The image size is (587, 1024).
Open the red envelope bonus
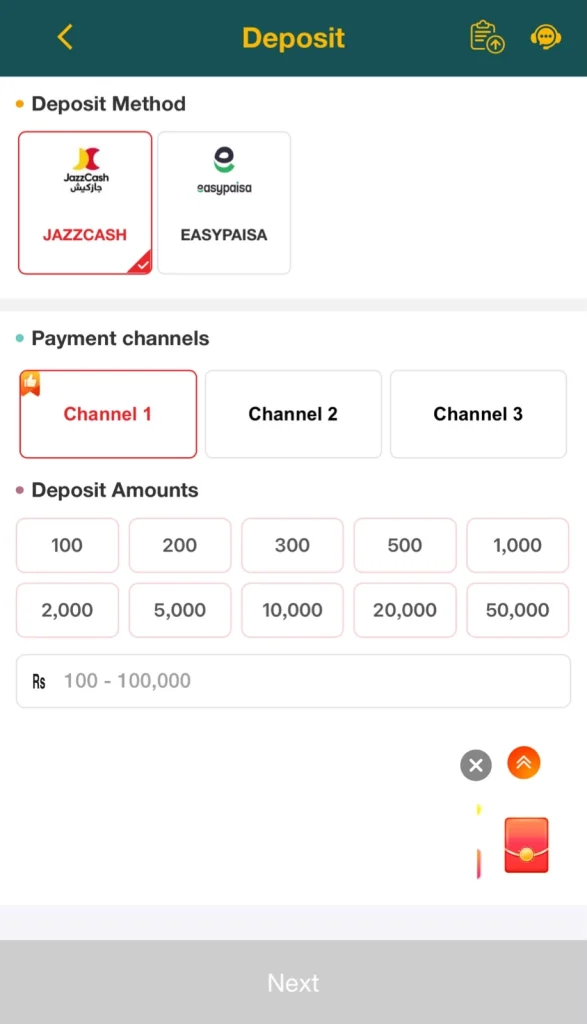[x=526, y=845]
